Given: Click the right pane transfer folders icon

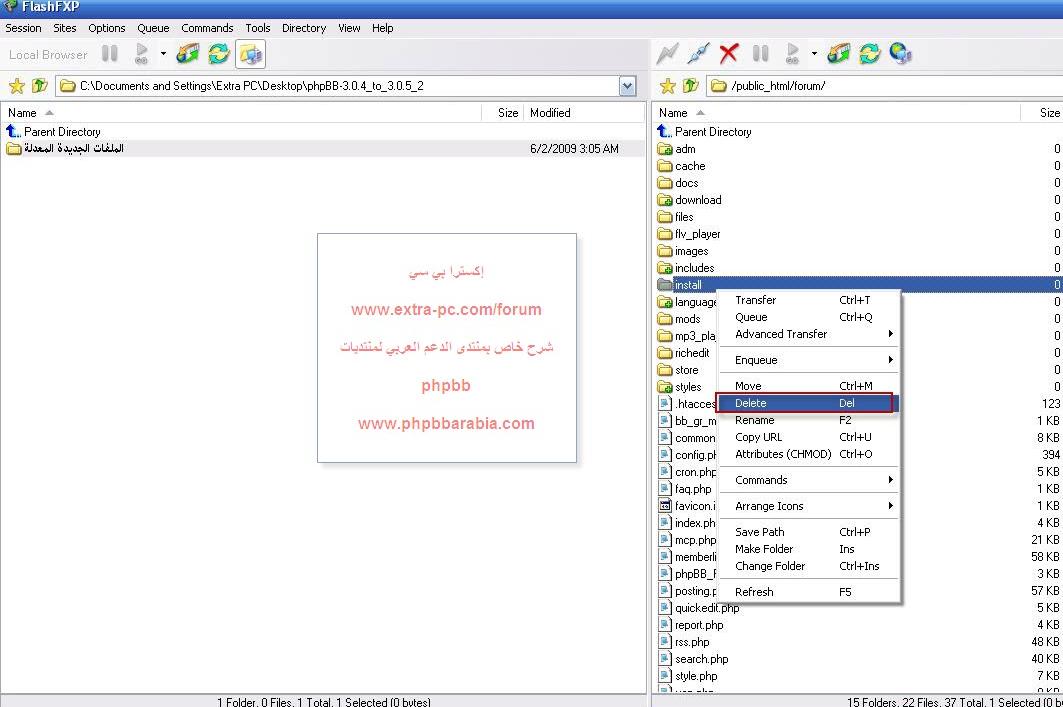Looking at the screenshot, I should pos(839,54).
